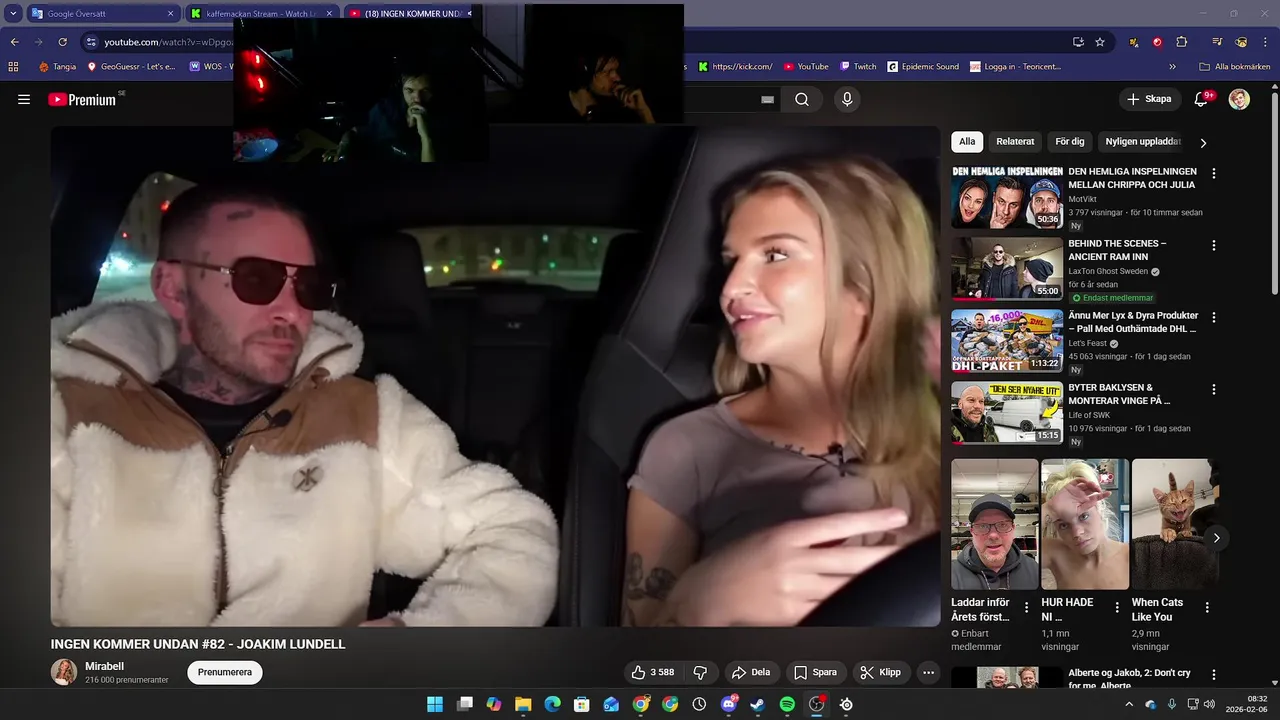Select the Nyligen uppladdat filter chip
This screenshot has width=1280, height=720.
(1143, 142)
